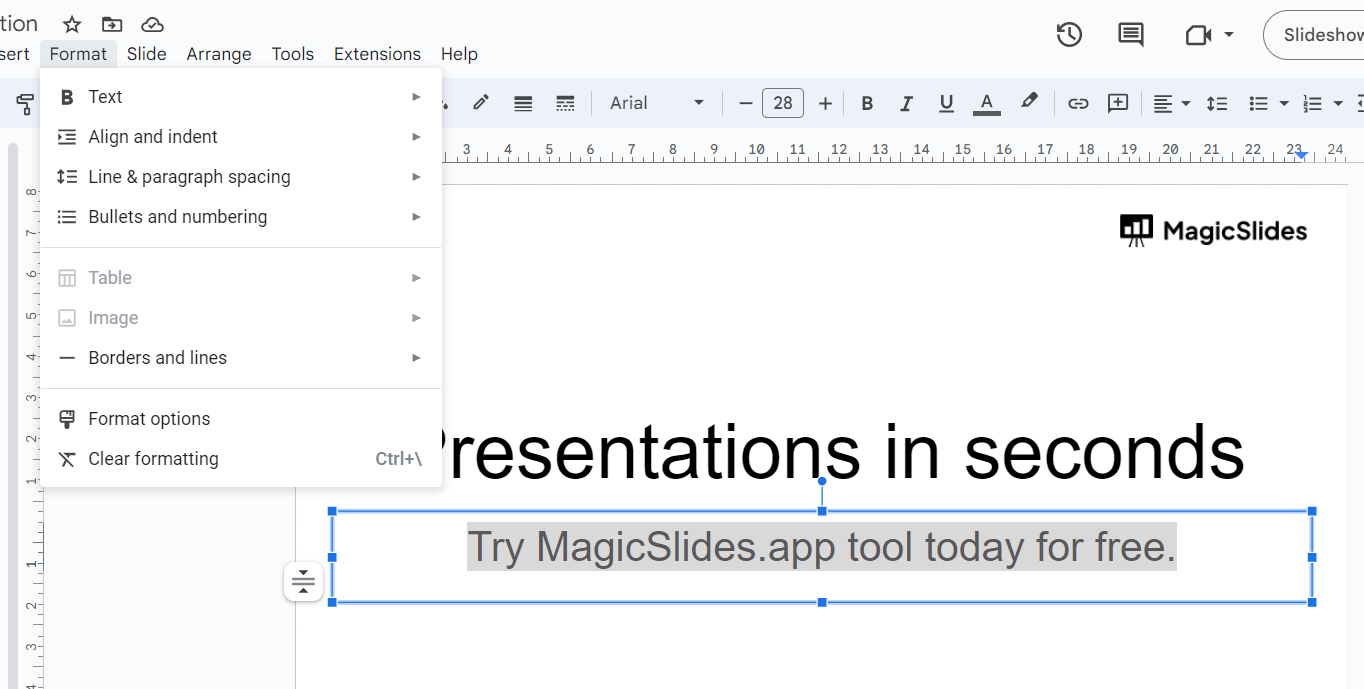Click the strikethrough icon beside Clear formatting
This screenshot has height=689, width=1364.
67,459
